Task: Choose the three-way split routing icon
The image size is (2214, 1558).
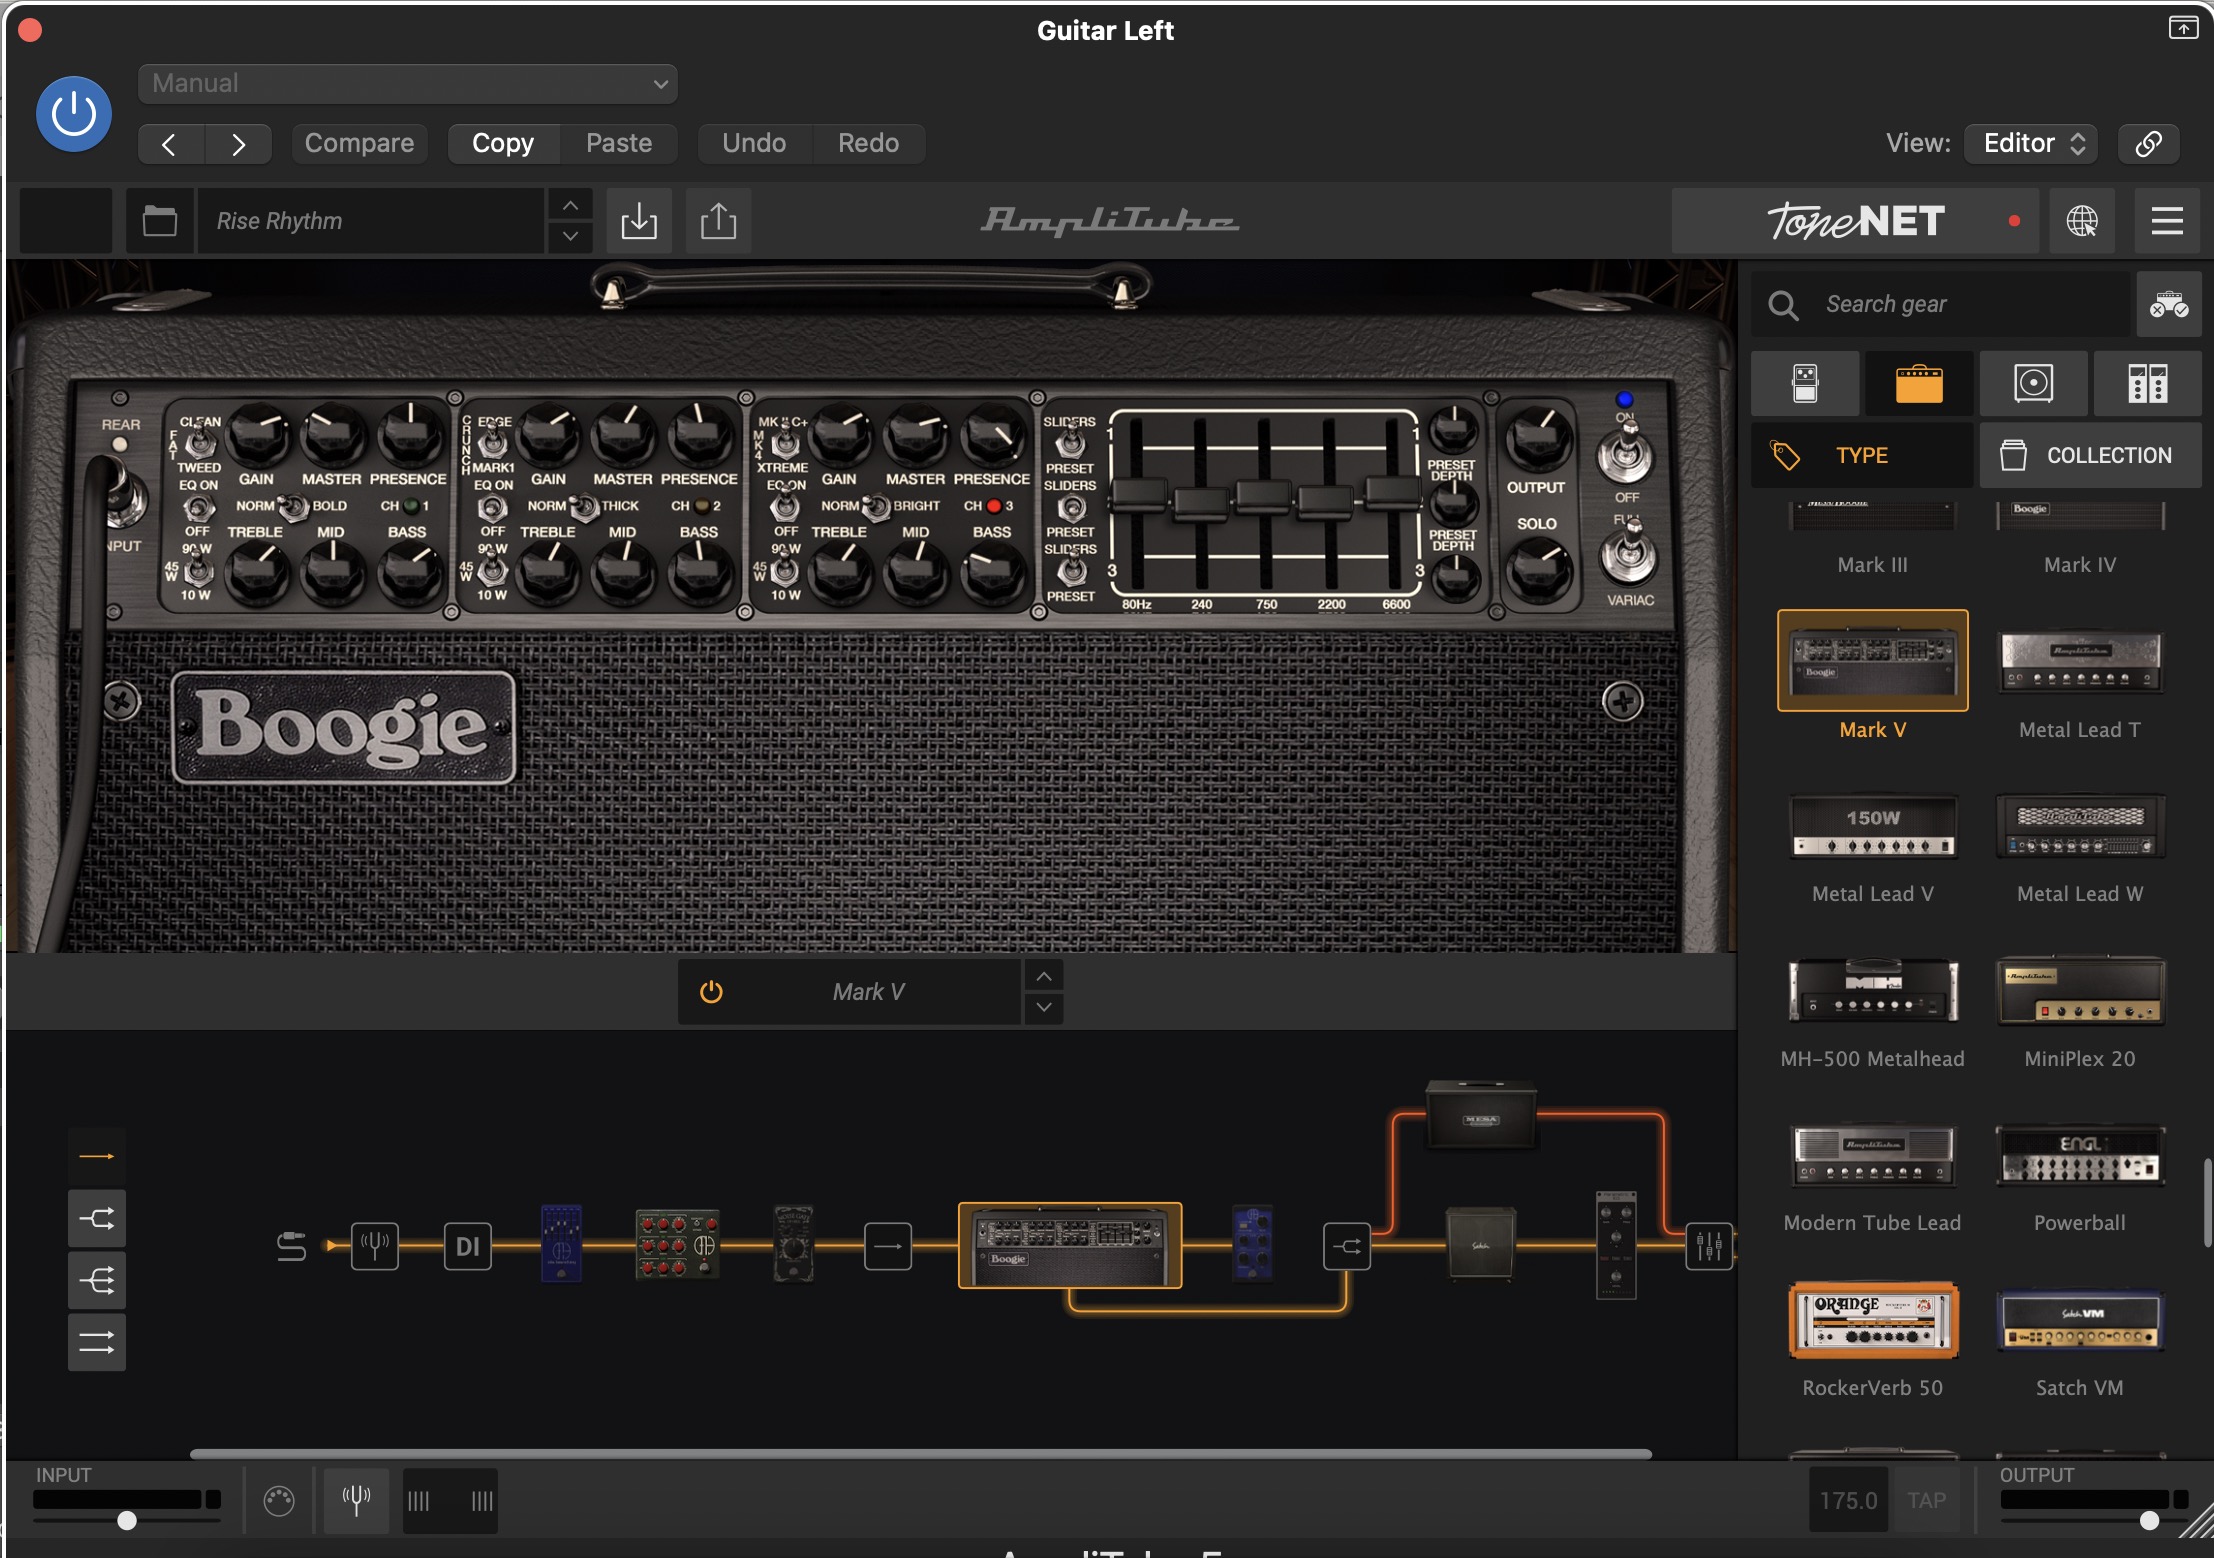Action: coord(97,1281)
